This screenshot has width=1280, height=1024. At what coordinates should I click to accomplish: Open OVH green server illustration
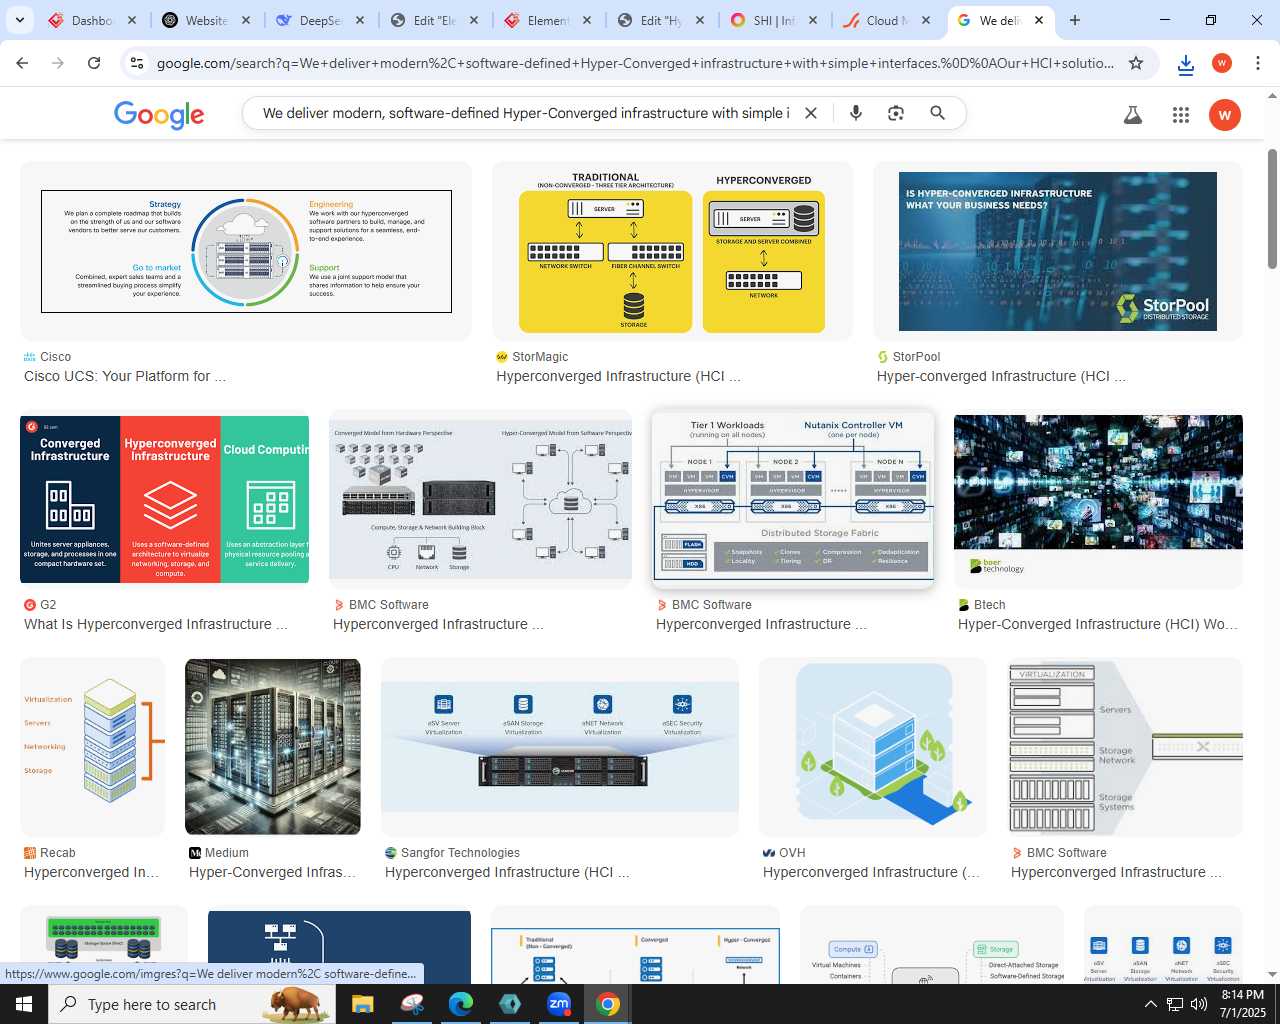pyautogui.click(x=873, y=746)
